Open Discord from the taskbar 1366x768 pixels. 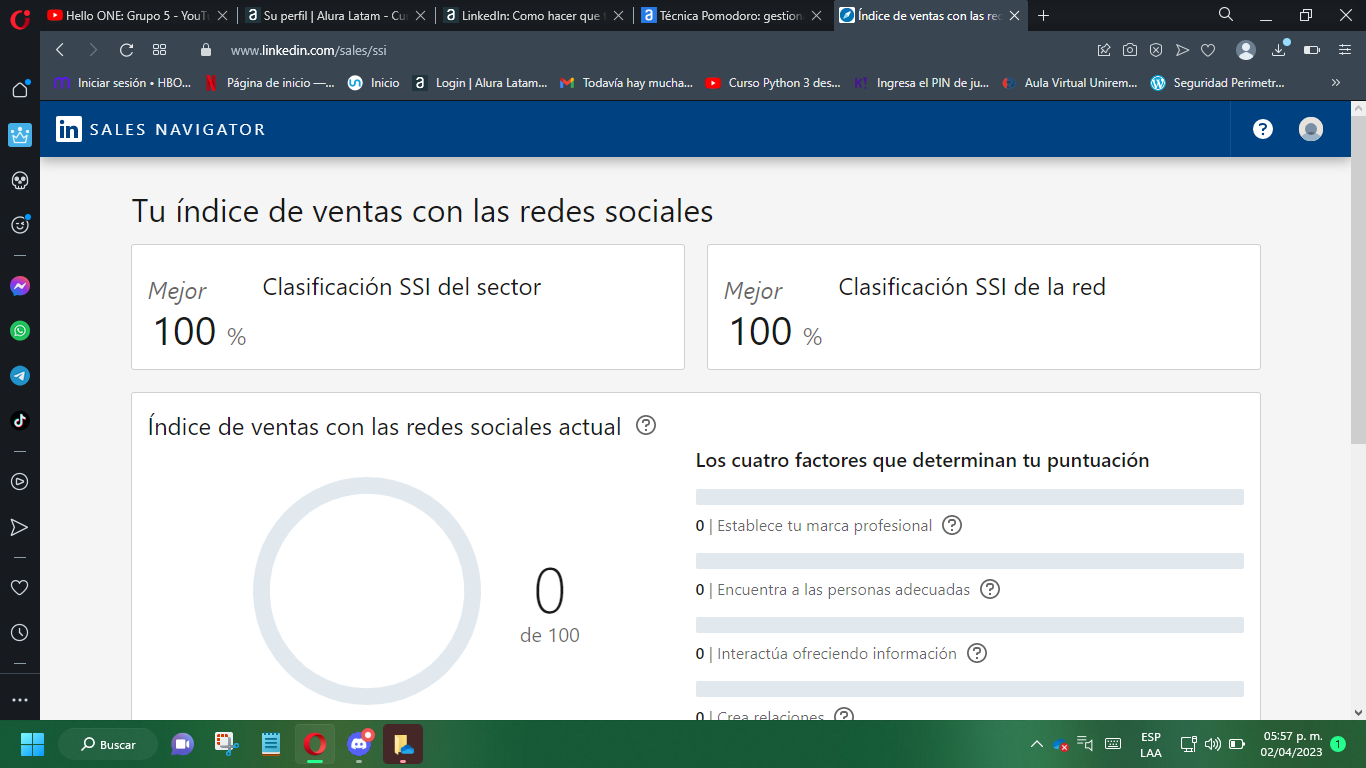tap(359, 744)
